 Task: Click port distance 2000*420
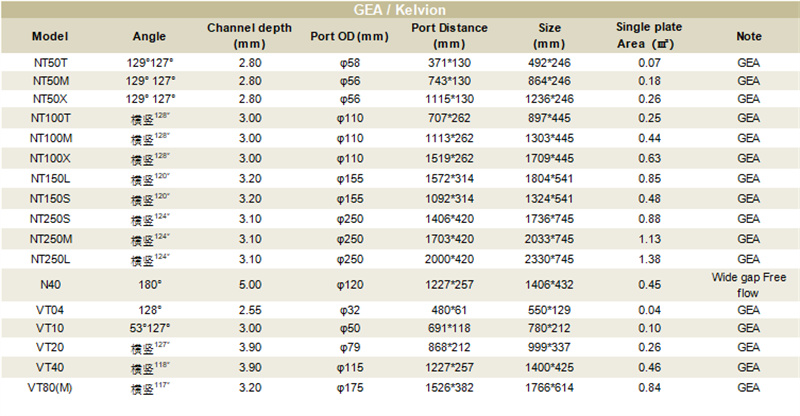[449, 259]
